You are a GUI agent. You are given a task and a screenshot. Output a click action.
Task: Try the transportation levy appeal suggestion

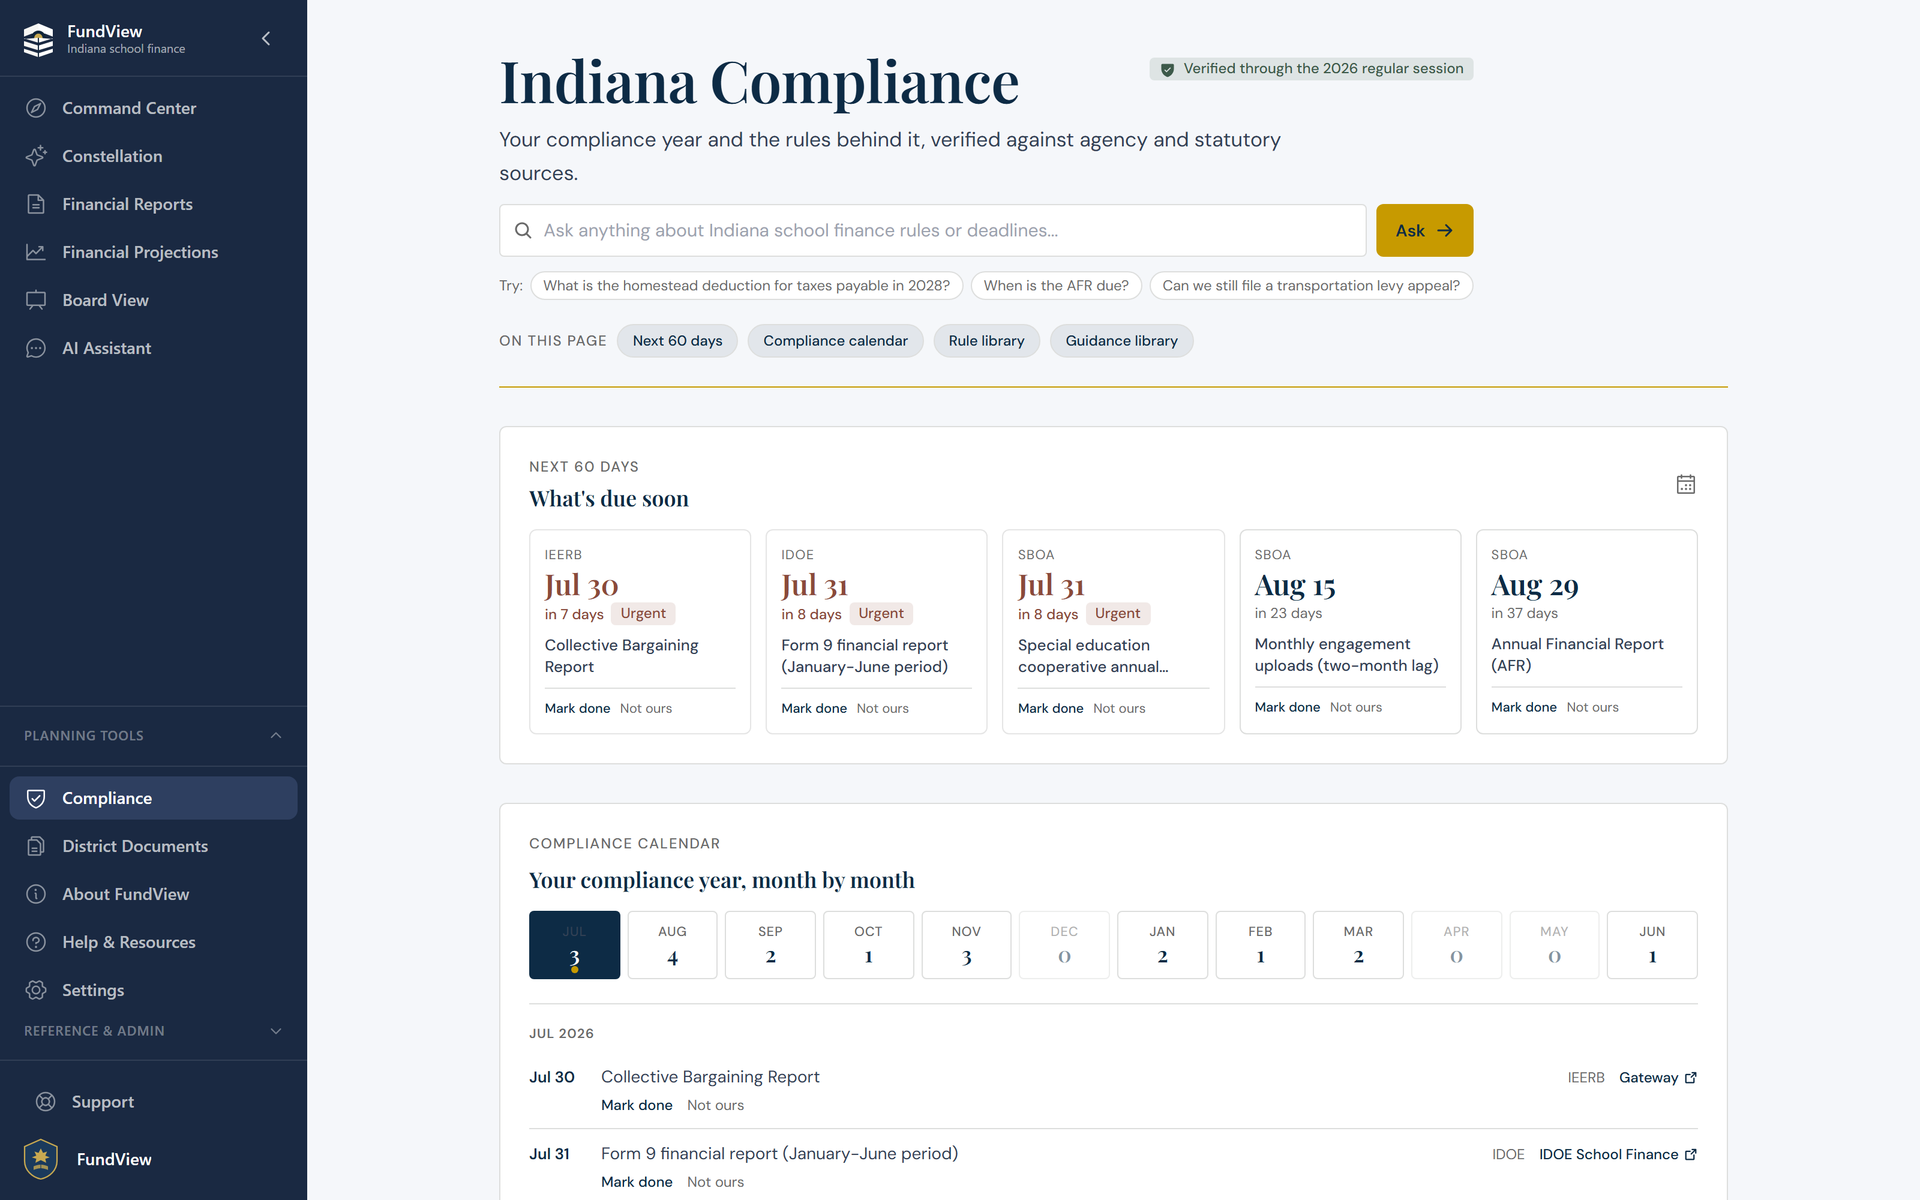1311,286
